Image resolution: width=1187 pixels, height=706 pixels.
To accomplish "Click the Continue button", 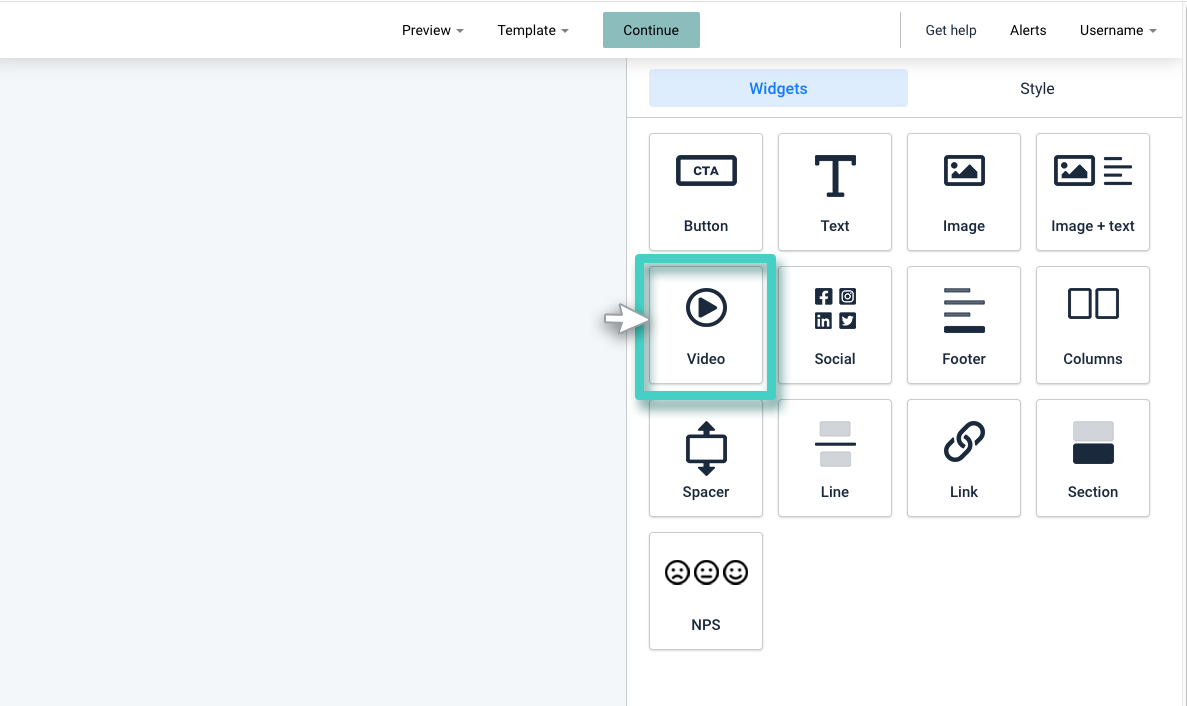I will [651, 30].
